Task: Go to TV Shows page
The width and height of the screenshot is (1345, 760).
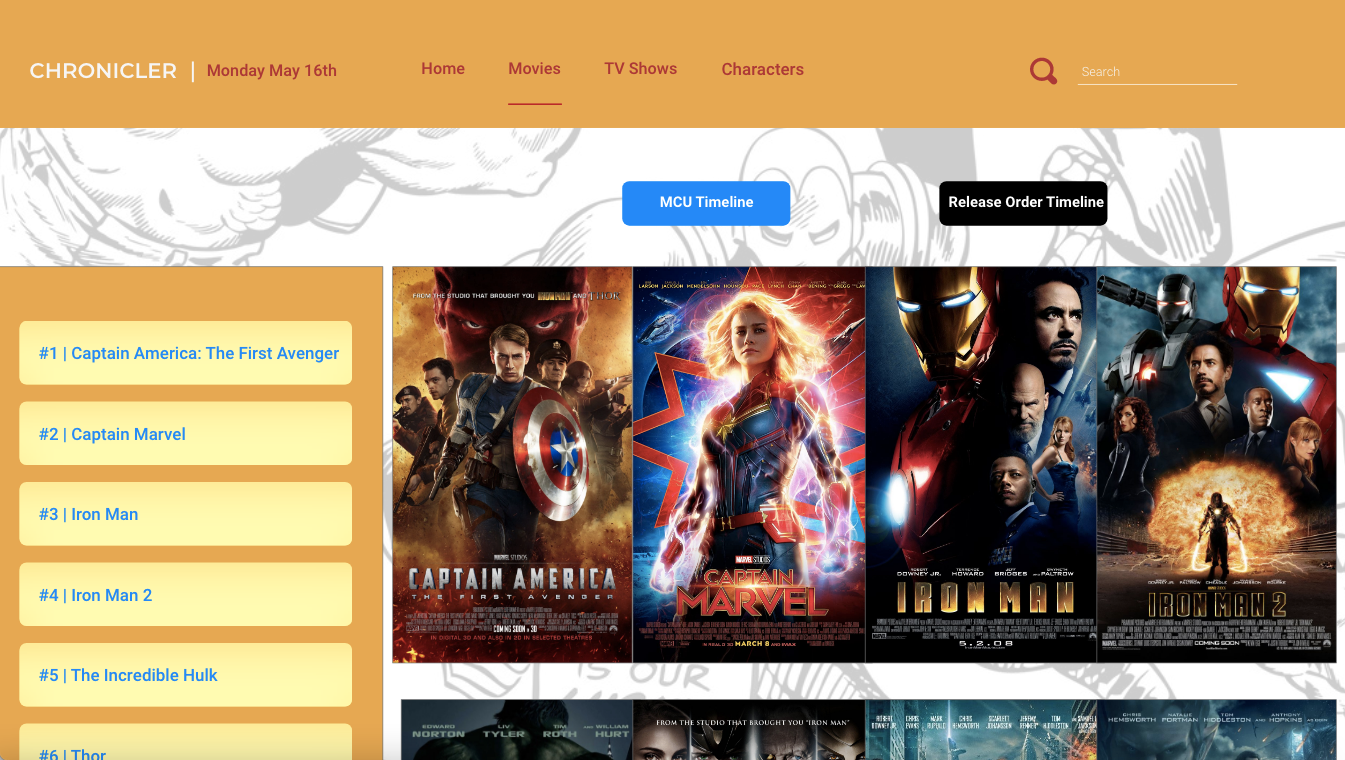Action: pyautogui.click(x=641, y=69)
